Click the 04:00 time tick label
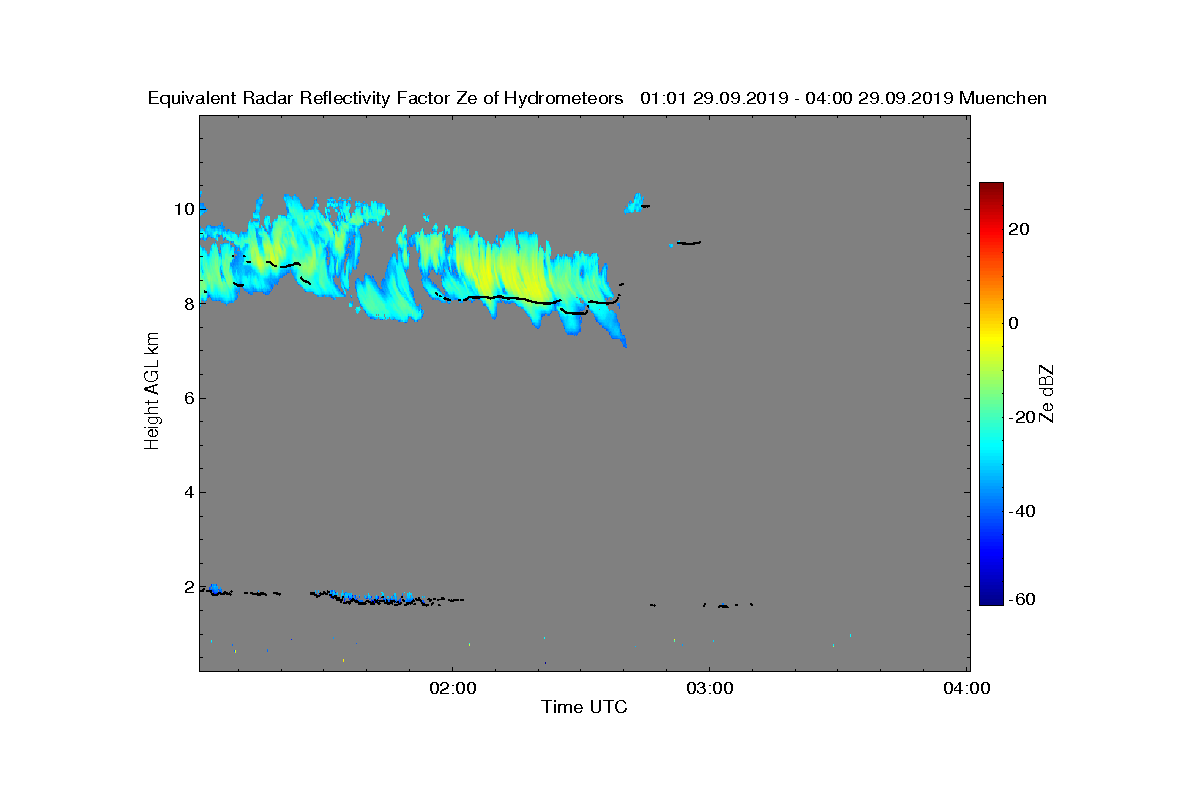Screen dimensions: 1200x800 968,688
